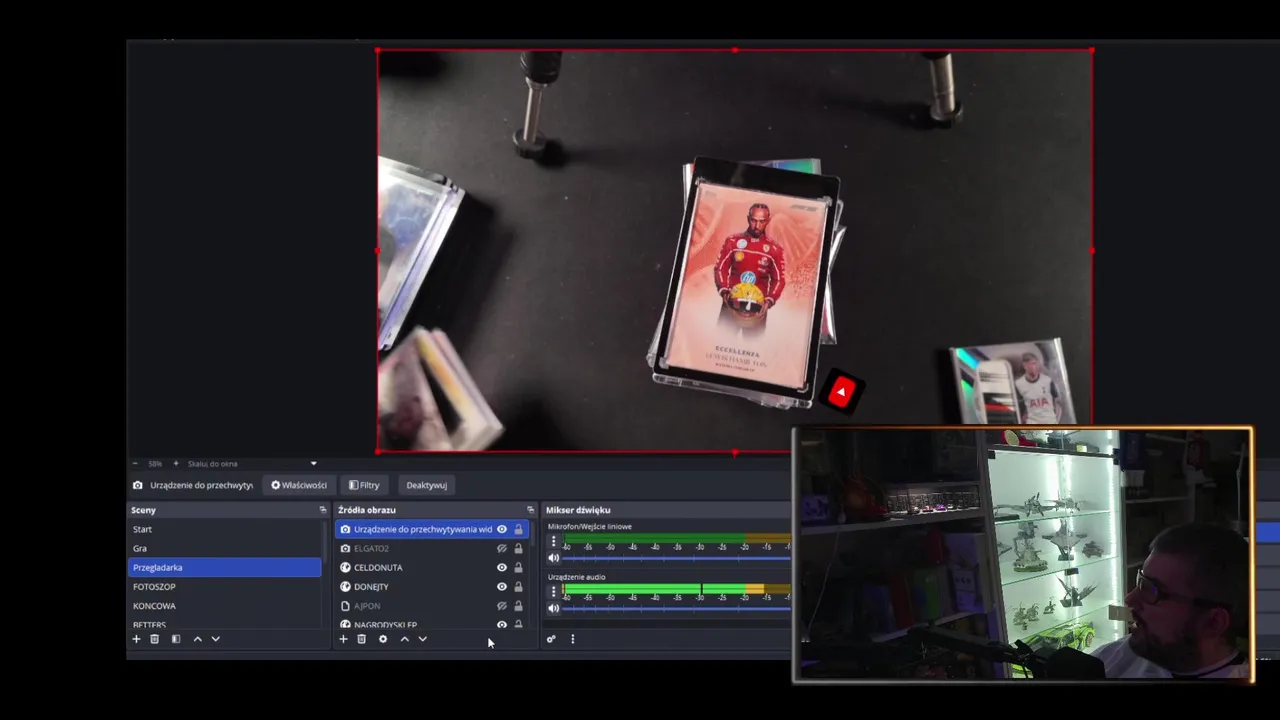Add a new scene with the plus icon
Image resolution: width=1280 pixels, height=720 pixels.
coord(137,639)
